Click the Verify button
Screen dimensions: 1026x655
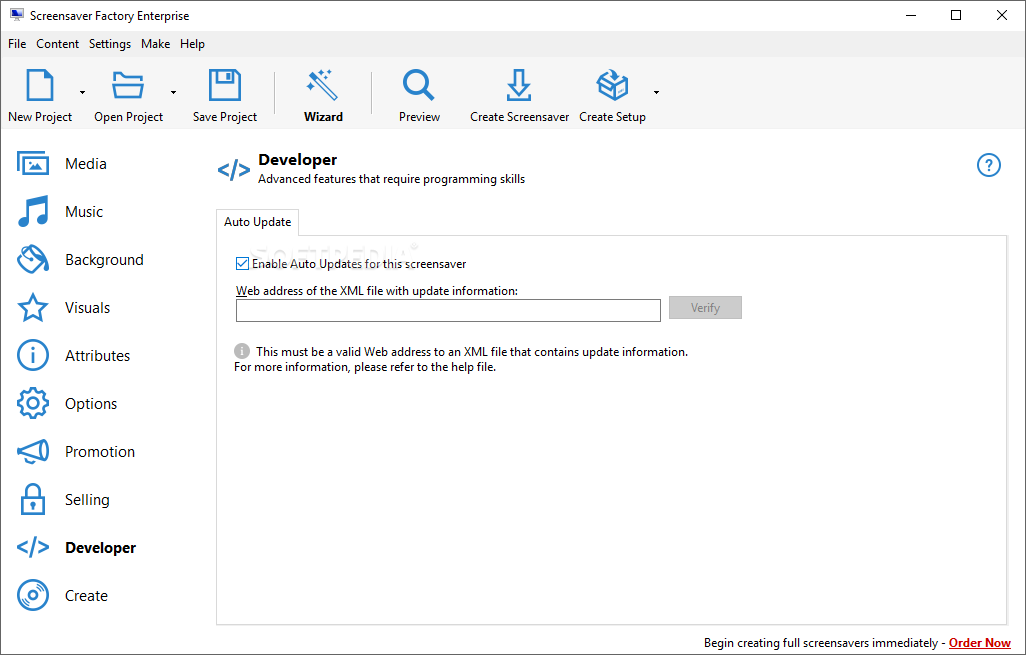pos(705,308)
